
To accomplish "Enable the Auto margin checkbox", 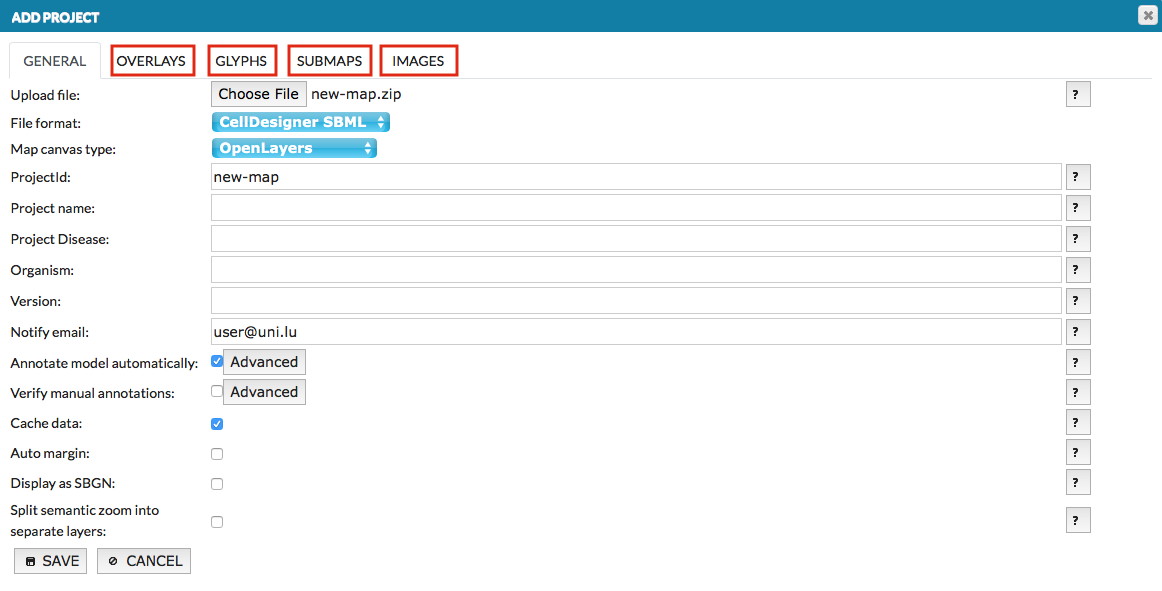I will 217,454.
